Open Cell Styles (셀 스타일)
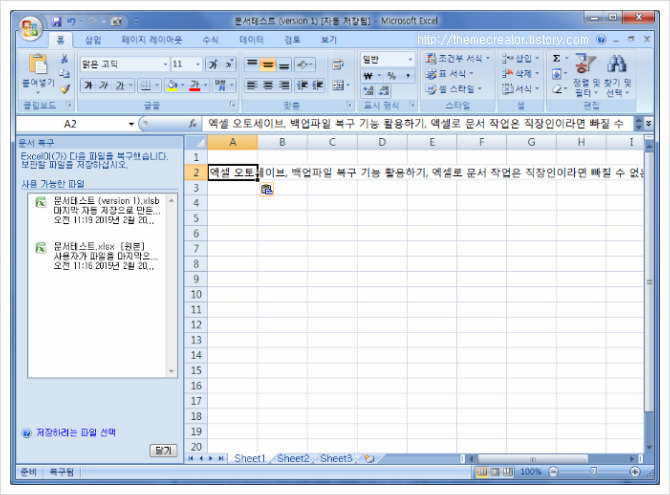The height and width of the screenshot is (495, 670). tap(453, 89)
